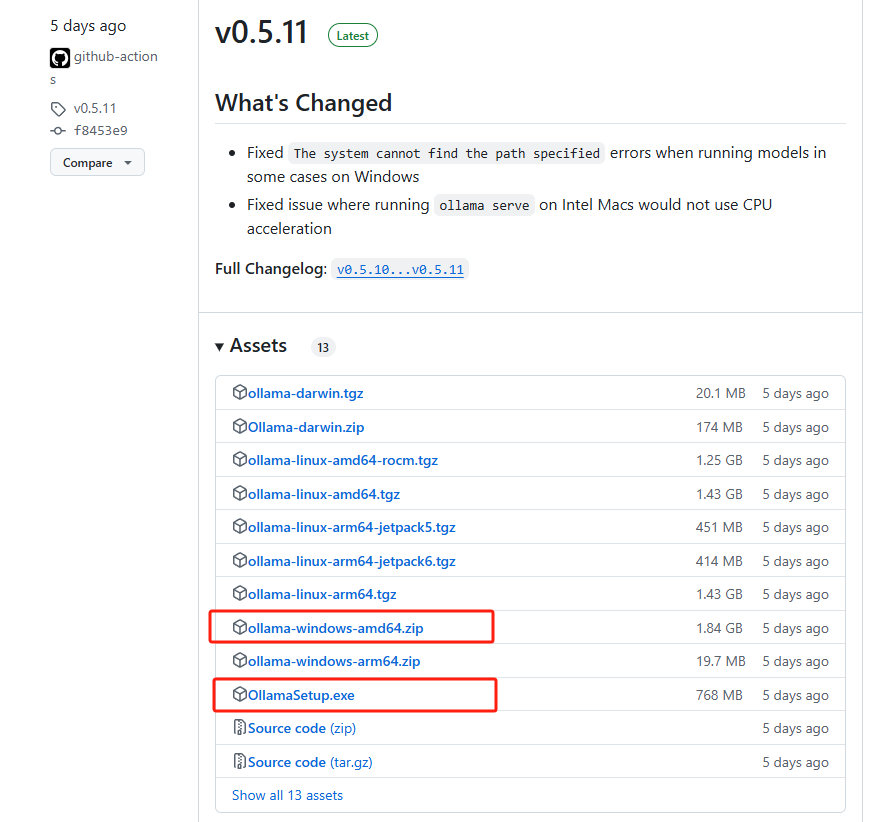Click the "5 days ago" sidebar timestamp

[88, 26]
